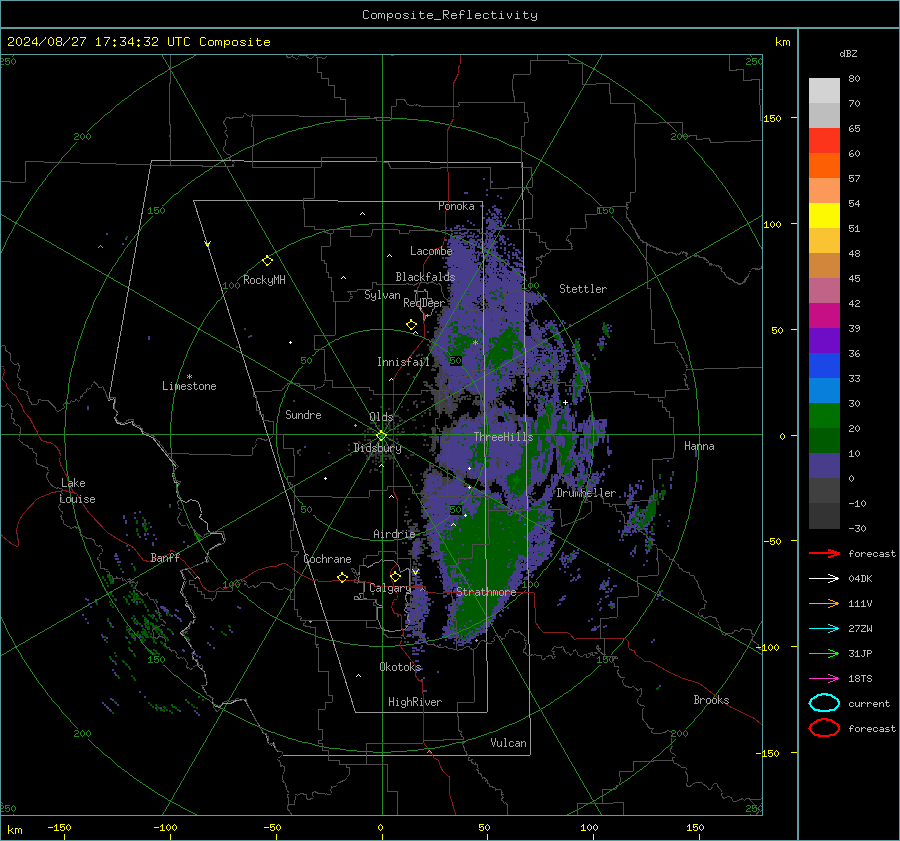Click the Calgary city label

(390, 588)
